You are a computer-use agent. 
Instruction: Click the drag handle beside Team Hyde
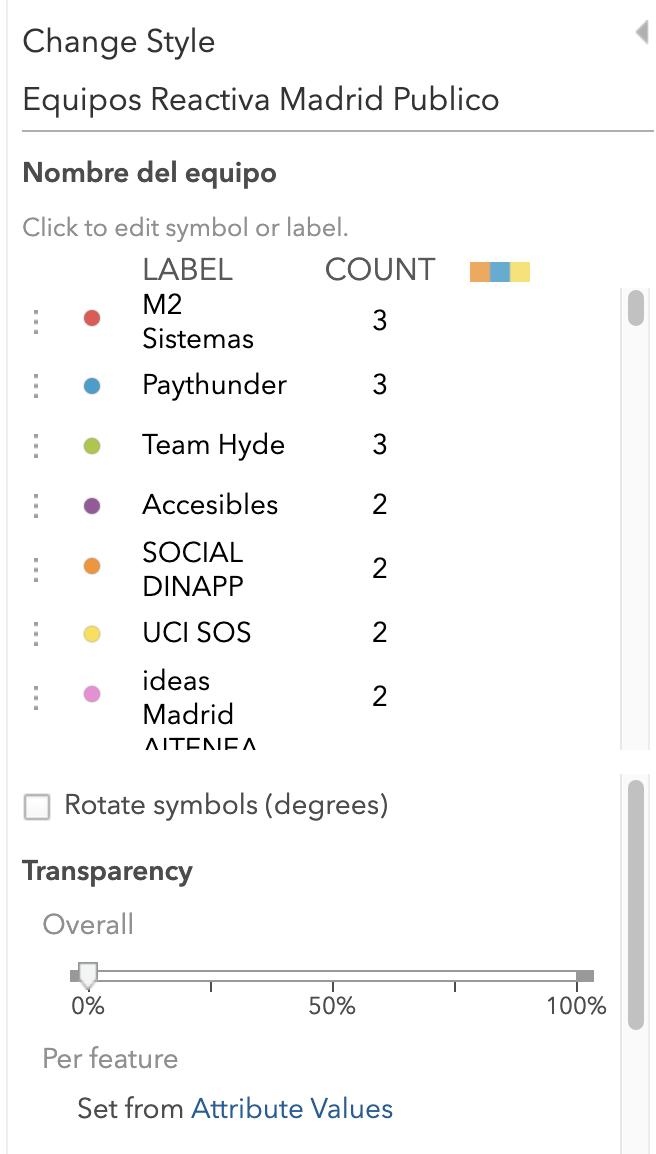36,446
